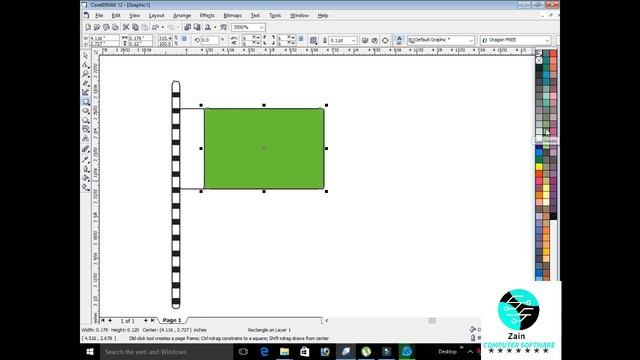Pick the blue swatch in the color palette
The width and height of the screenshot is (640, 360).
tap(539, 152)
